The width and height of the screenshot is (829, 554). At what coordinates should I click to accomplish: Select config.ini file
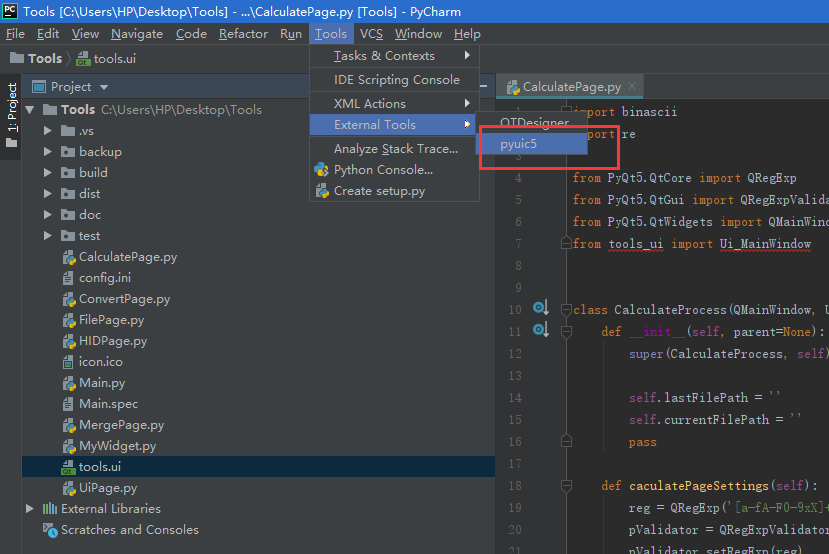click(x=105, y=278)
